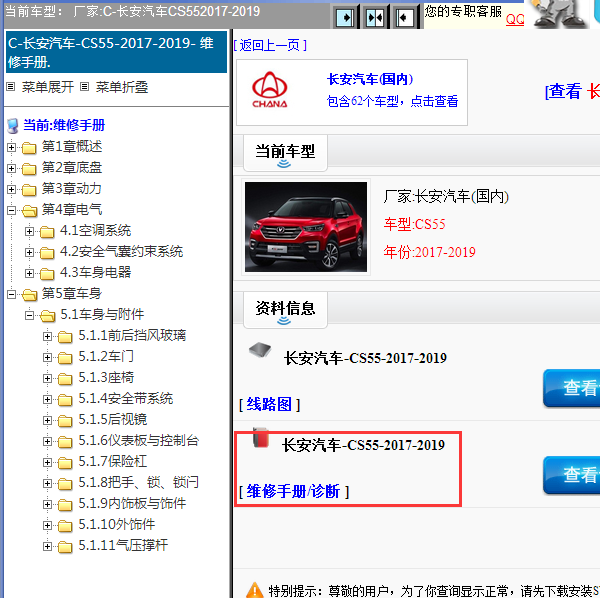
Task: Click the text 厂家:长安汽车(国内)
Action: [446, 197]
